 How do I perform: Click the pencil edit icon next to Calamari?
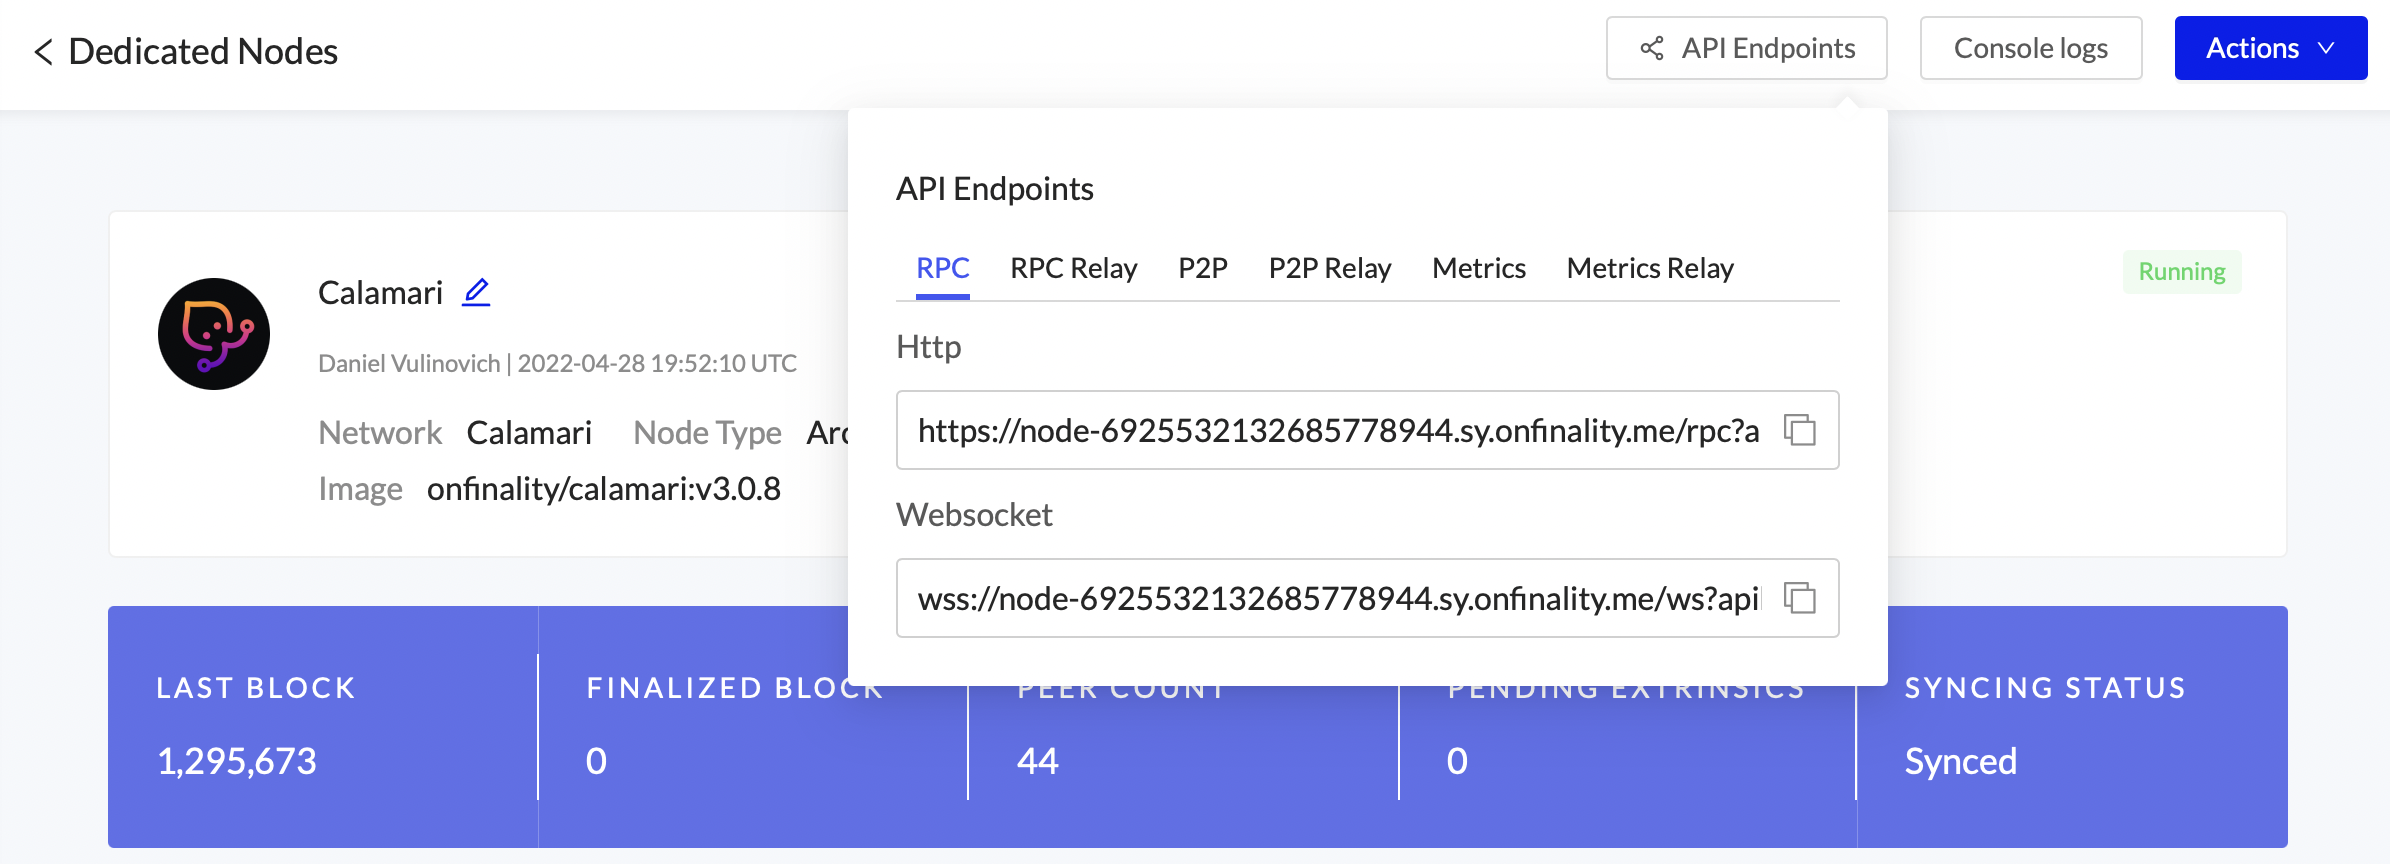pyautogui.click(x=476, y=292)
